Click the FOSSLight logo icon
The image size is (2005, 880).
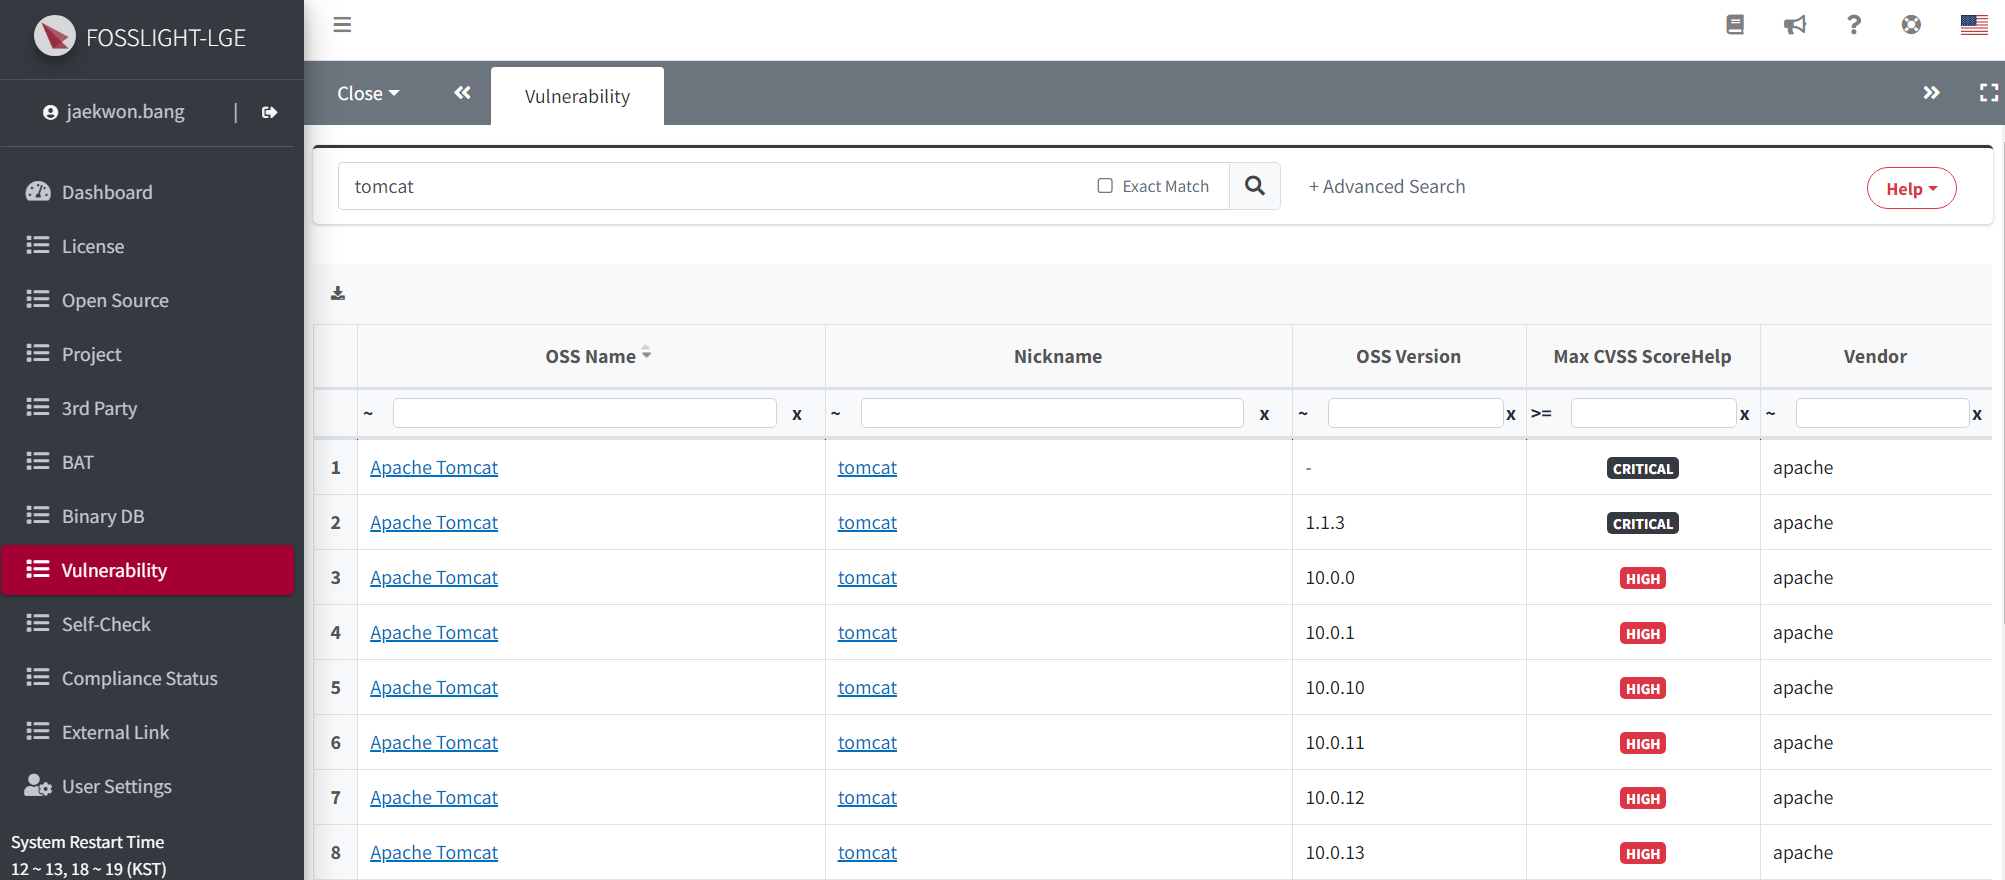tap(55, 37)
